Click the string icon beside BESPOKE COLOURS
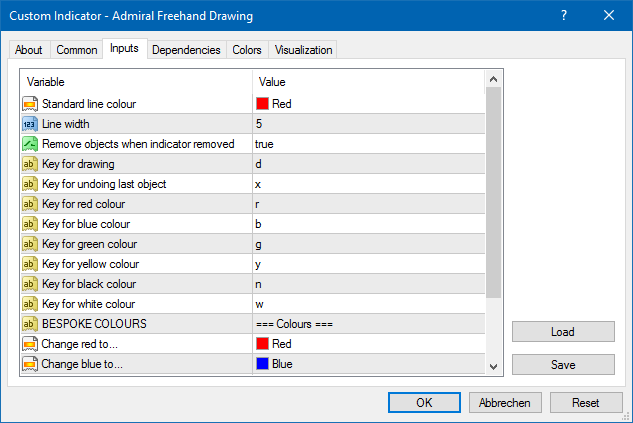 coord(30,324)
